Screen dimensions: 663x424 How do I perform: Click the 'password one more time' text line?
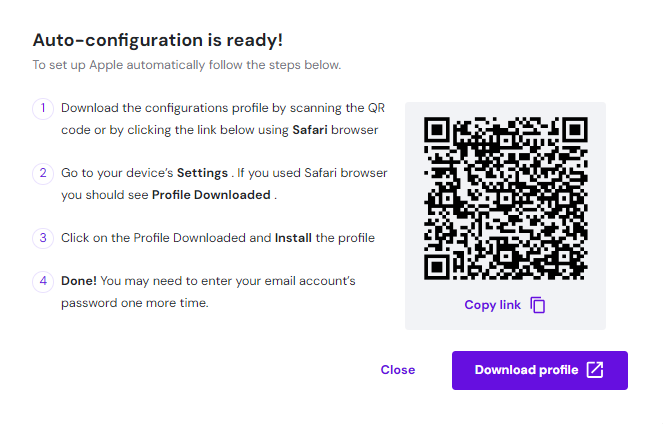coord(134,303)
